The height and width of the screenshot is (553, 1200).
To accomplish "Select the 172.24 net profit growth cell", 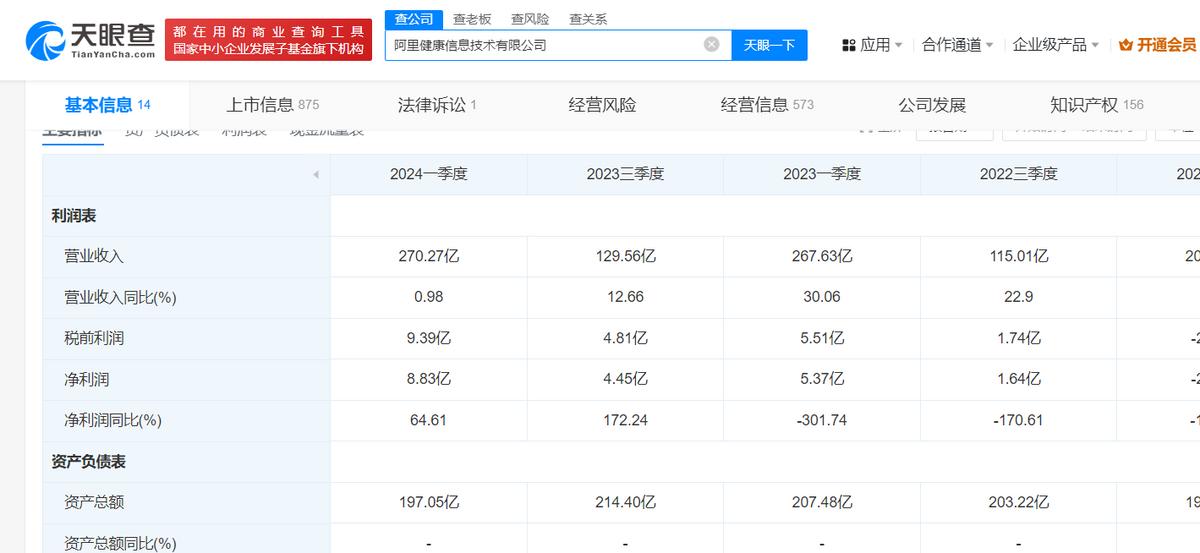I will coord(625,420).
